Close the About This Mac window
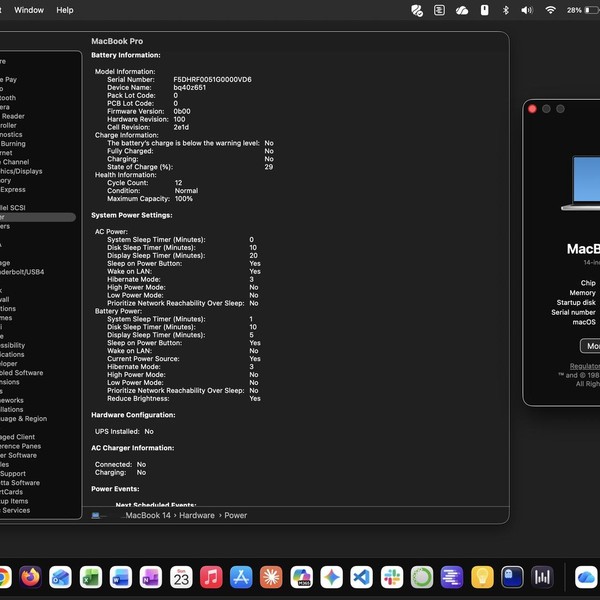Screen dimensions: 600x600 coord(532,109)
